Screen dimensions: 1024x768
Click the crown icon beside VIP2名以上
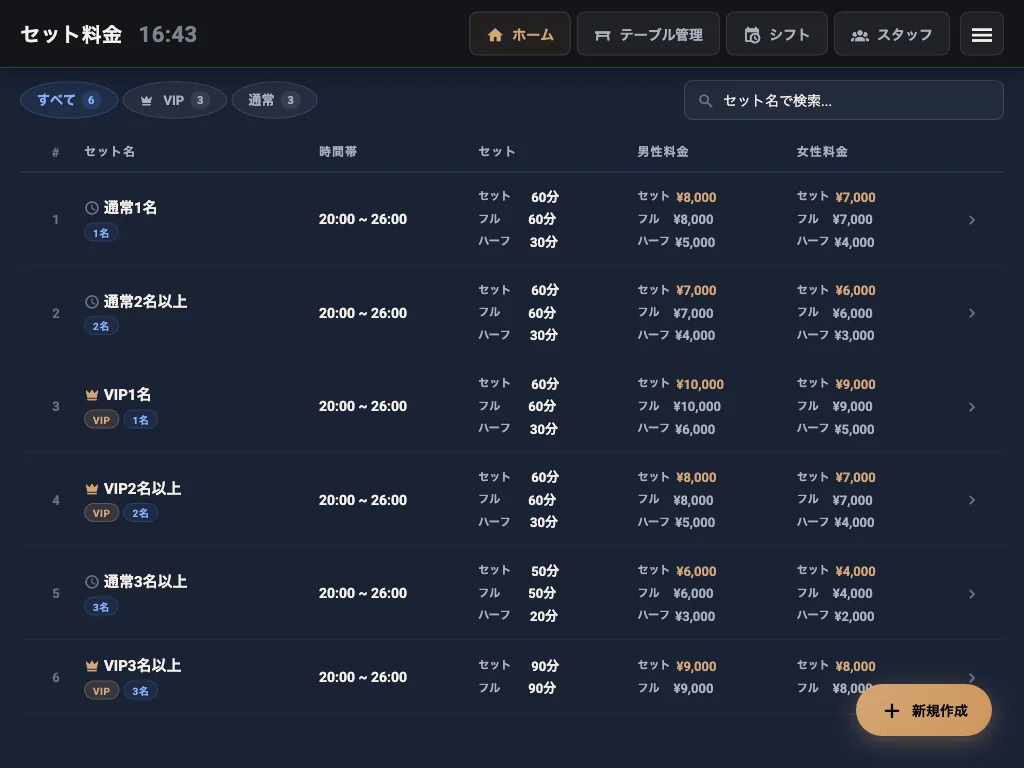pos(92,488)
